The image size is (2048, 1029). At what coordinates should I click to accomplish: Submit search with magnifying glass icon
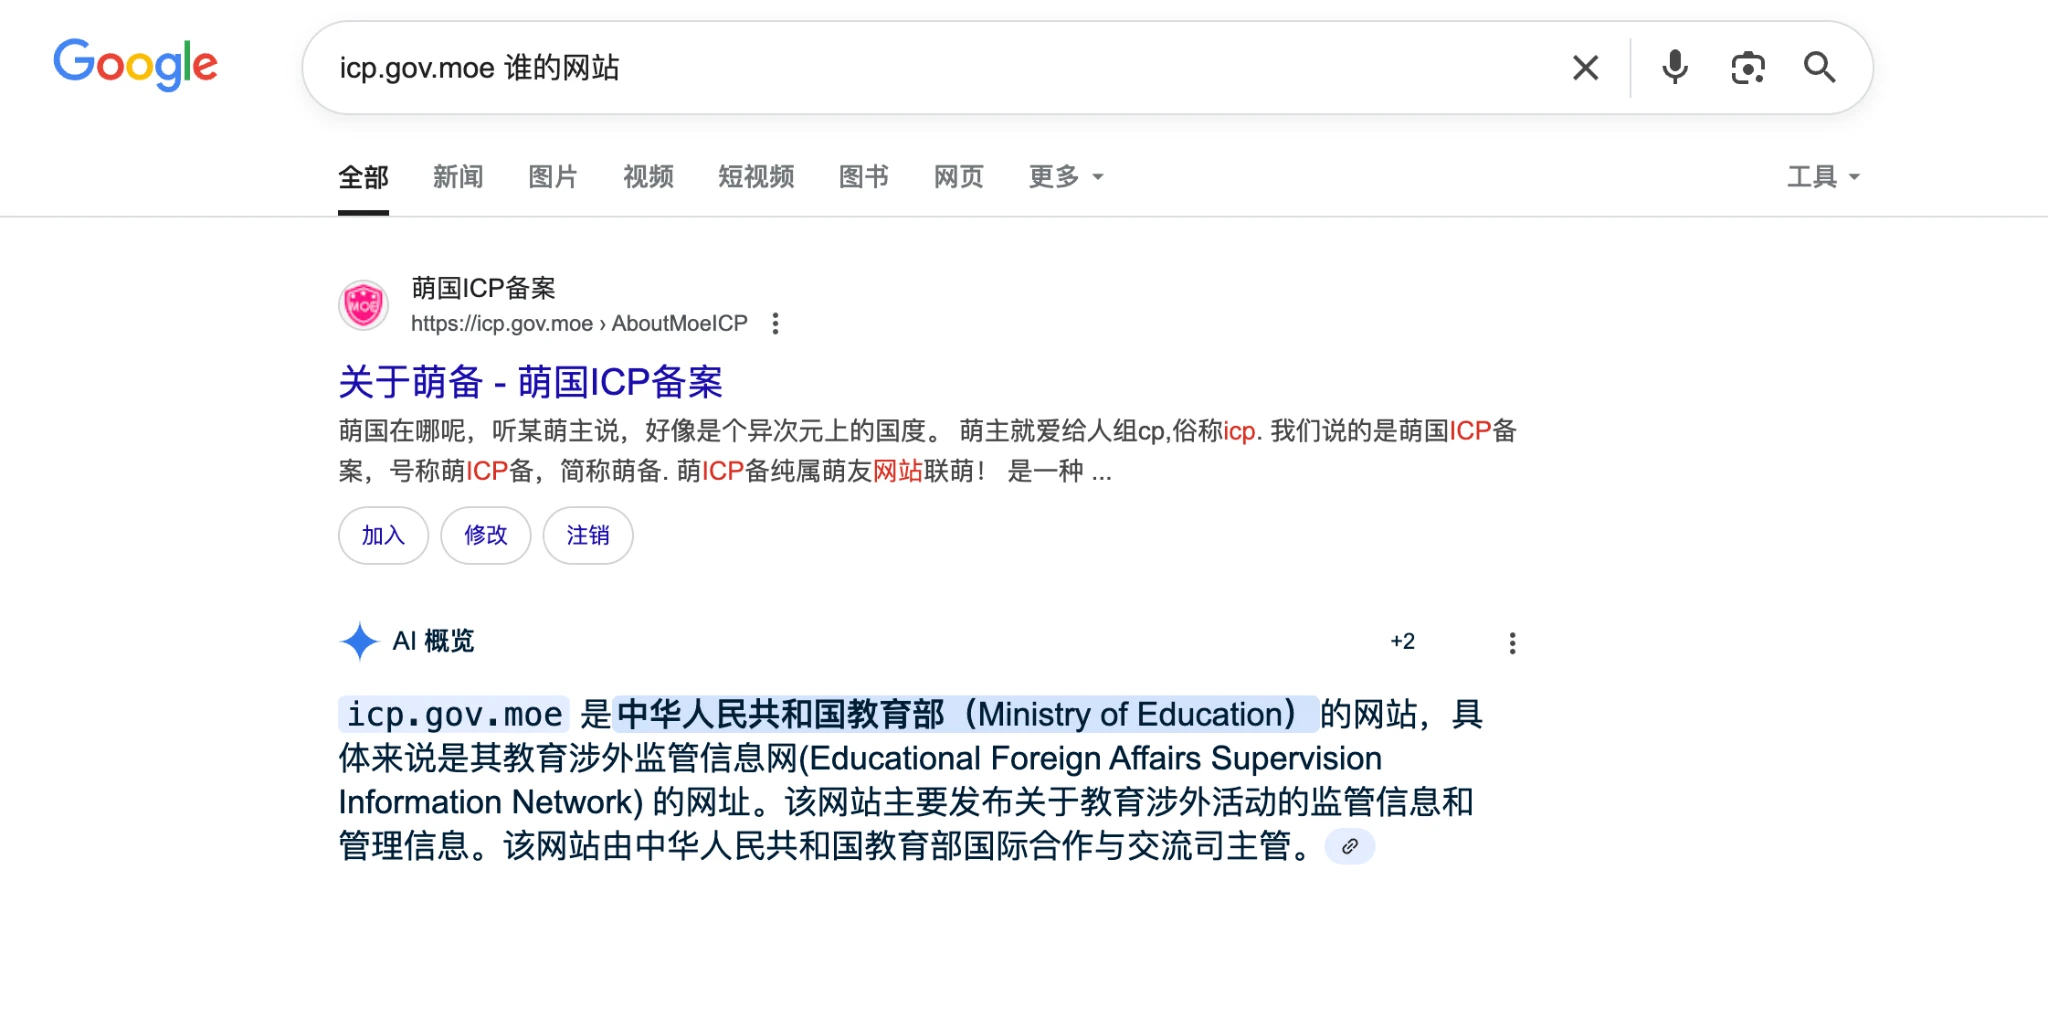coord(1819,68)
